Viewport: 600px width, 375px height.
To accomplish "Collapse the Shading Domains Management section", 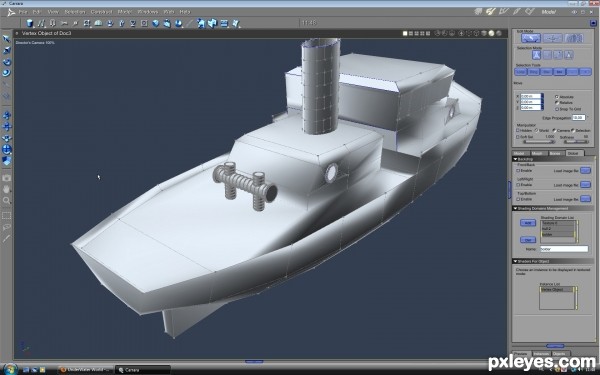I will click(x=515, y=209).
